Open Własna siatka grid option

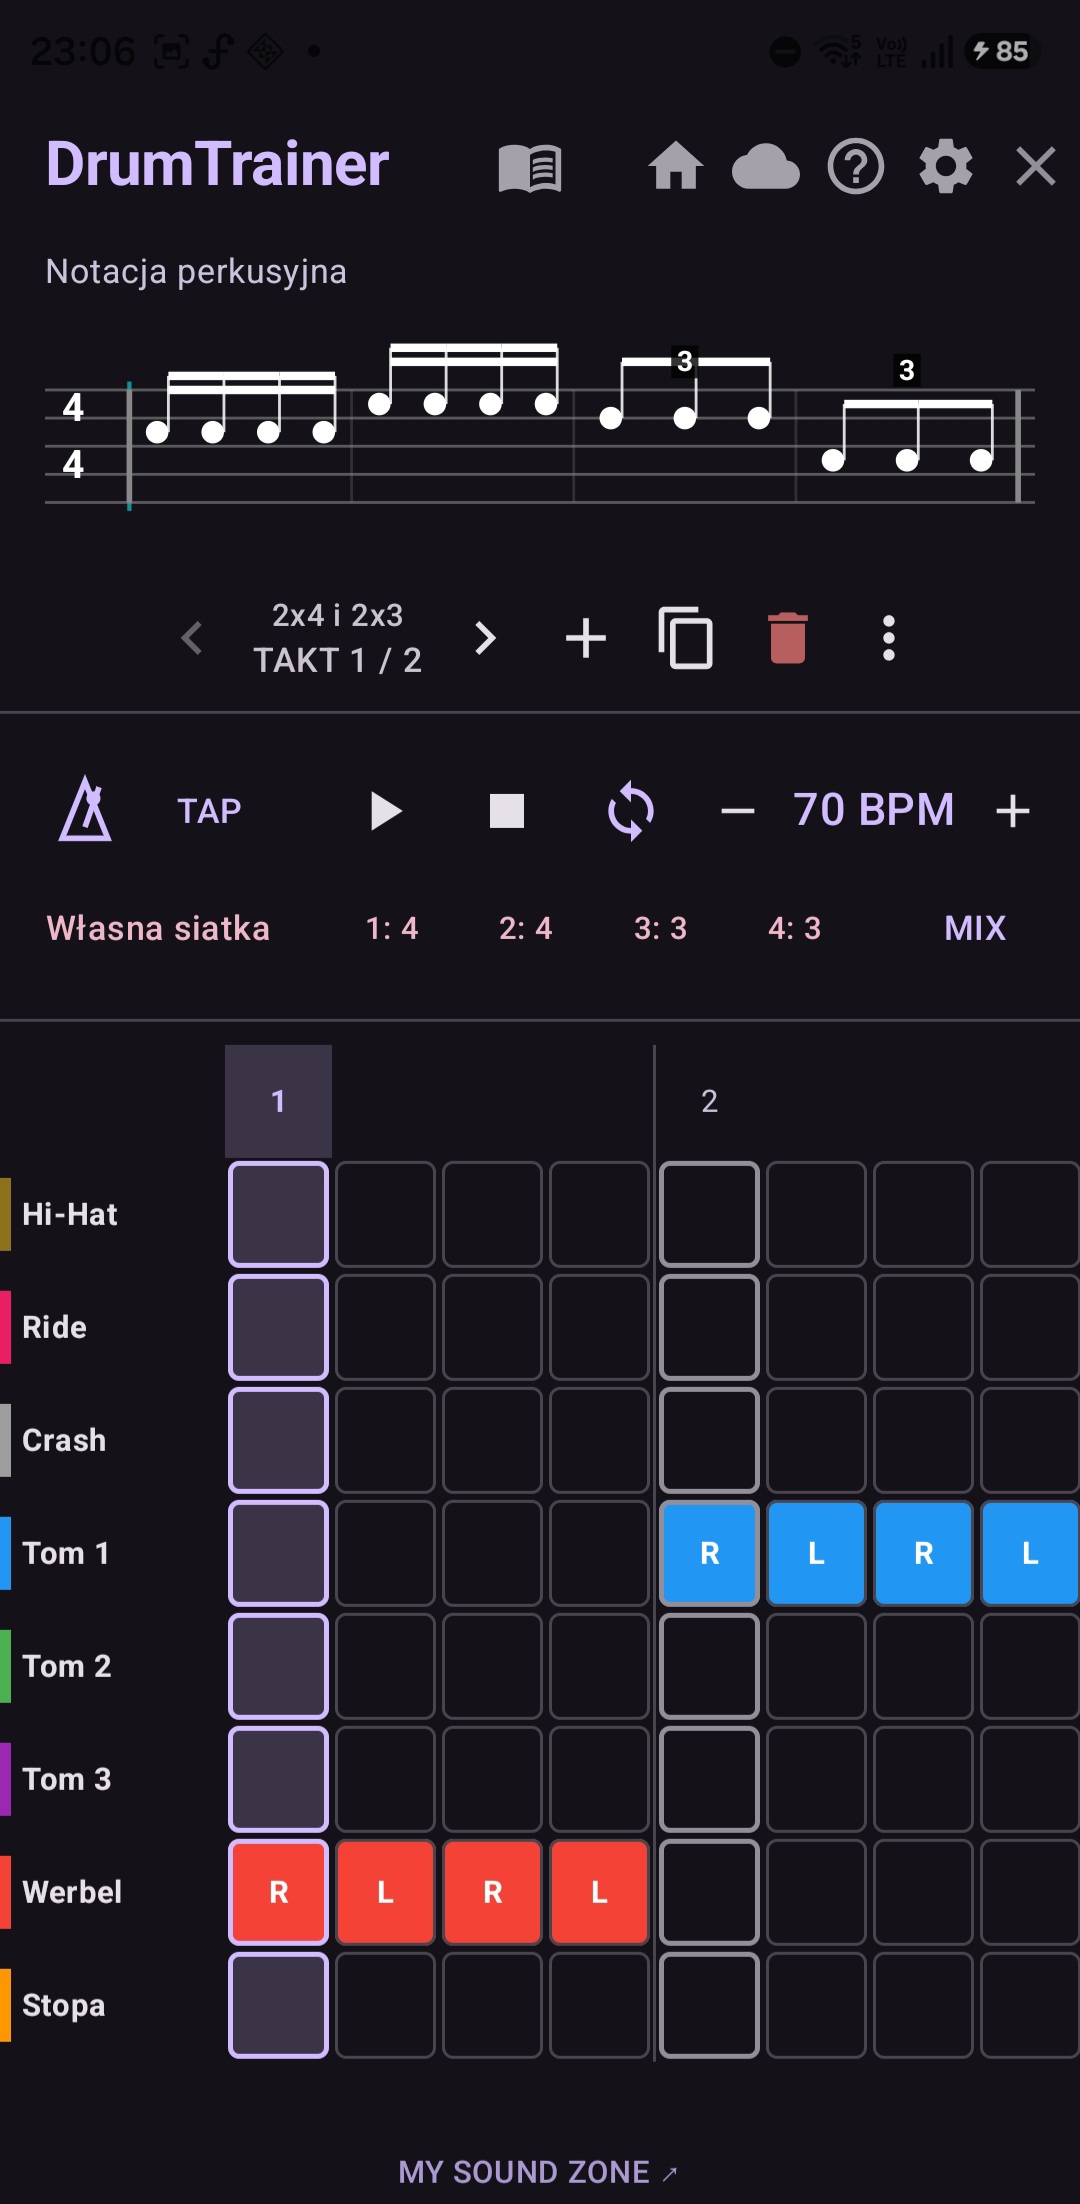(158, 928)
